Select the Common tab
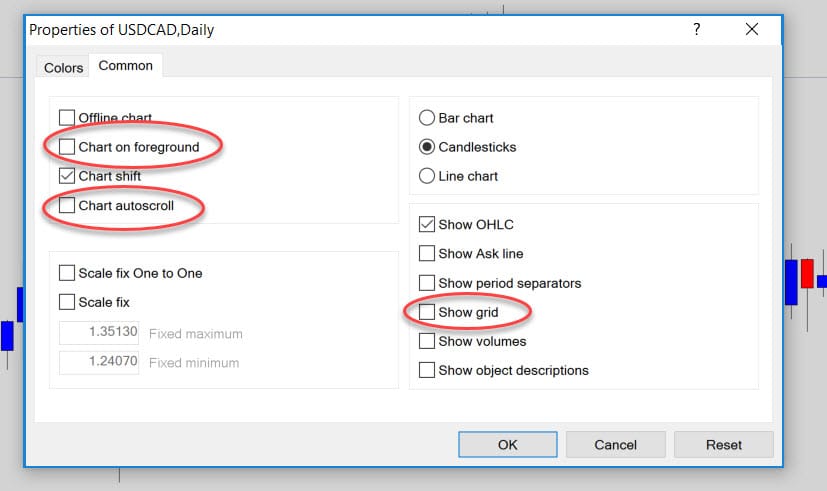Viewport: 827px width, 491px height. click(x=126, y=65)
